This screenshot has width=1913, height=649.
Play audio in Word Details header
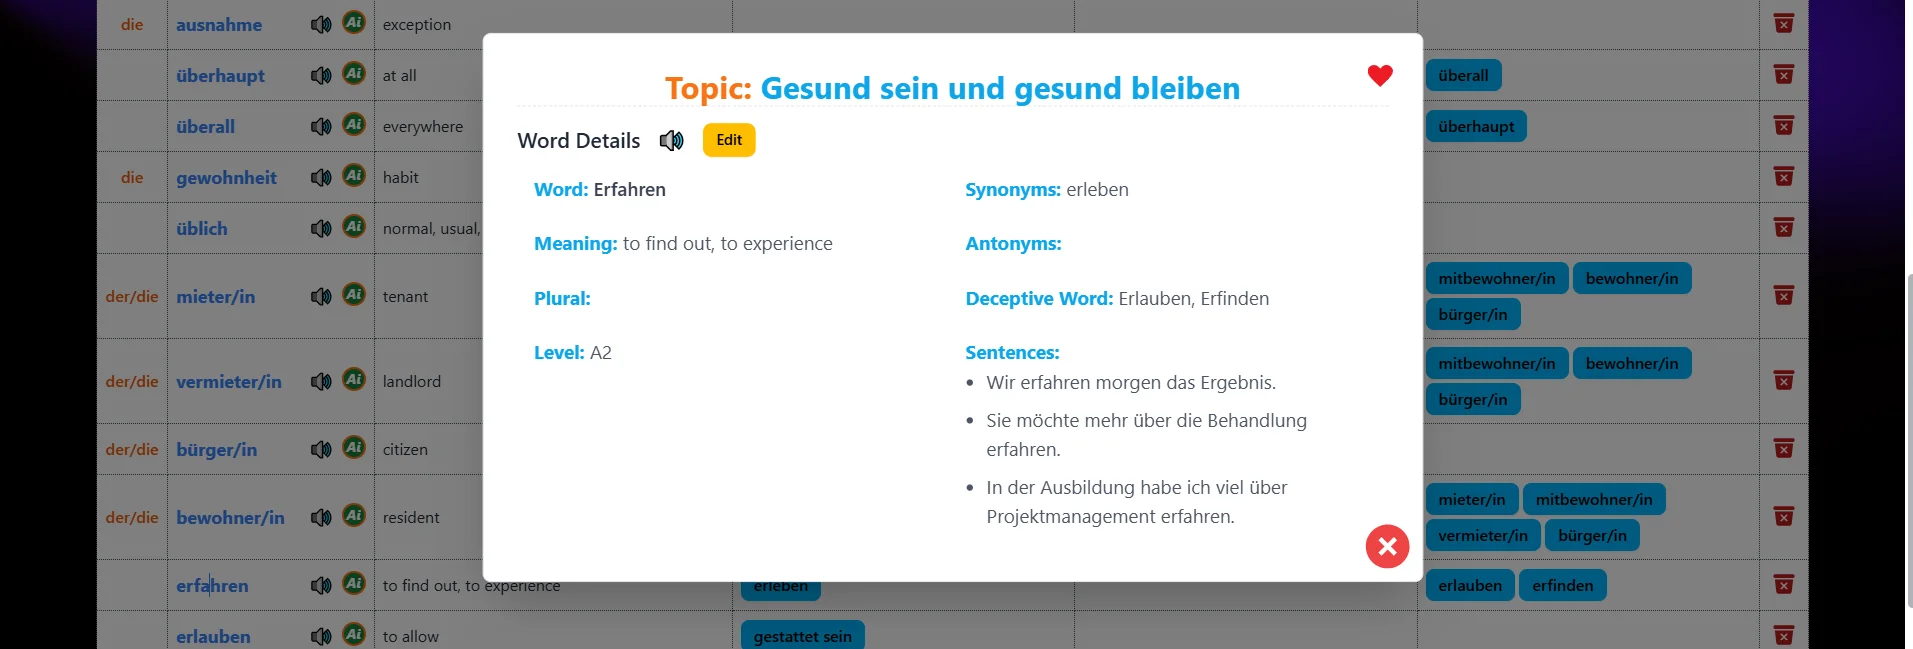coord(671,141)
